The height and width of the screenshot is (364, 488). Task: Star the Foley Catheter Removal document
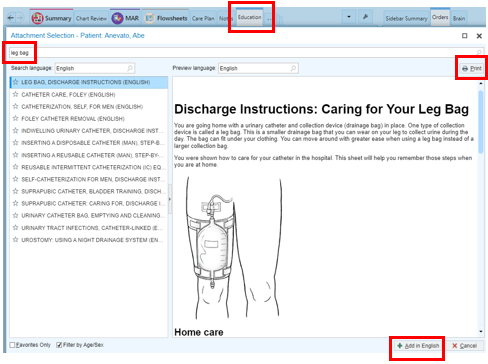(x=15, y=118)
